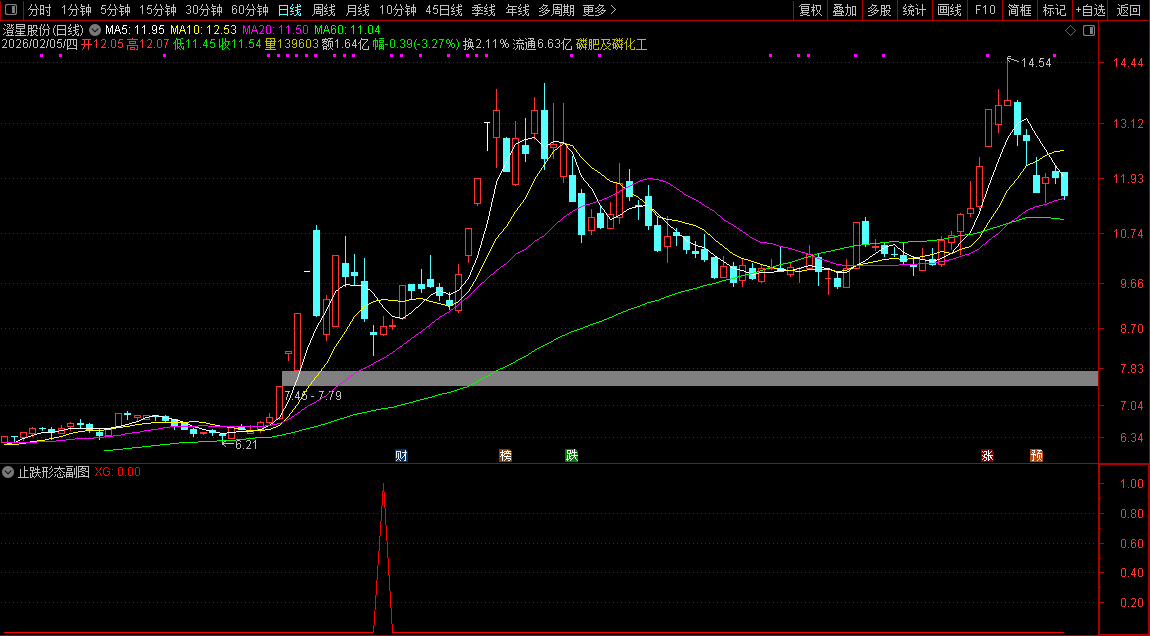Click the diamond icon near price axis
The width and height of the screenshot is (1150, 636).
pyautogui.click(x=1070, y=31)
